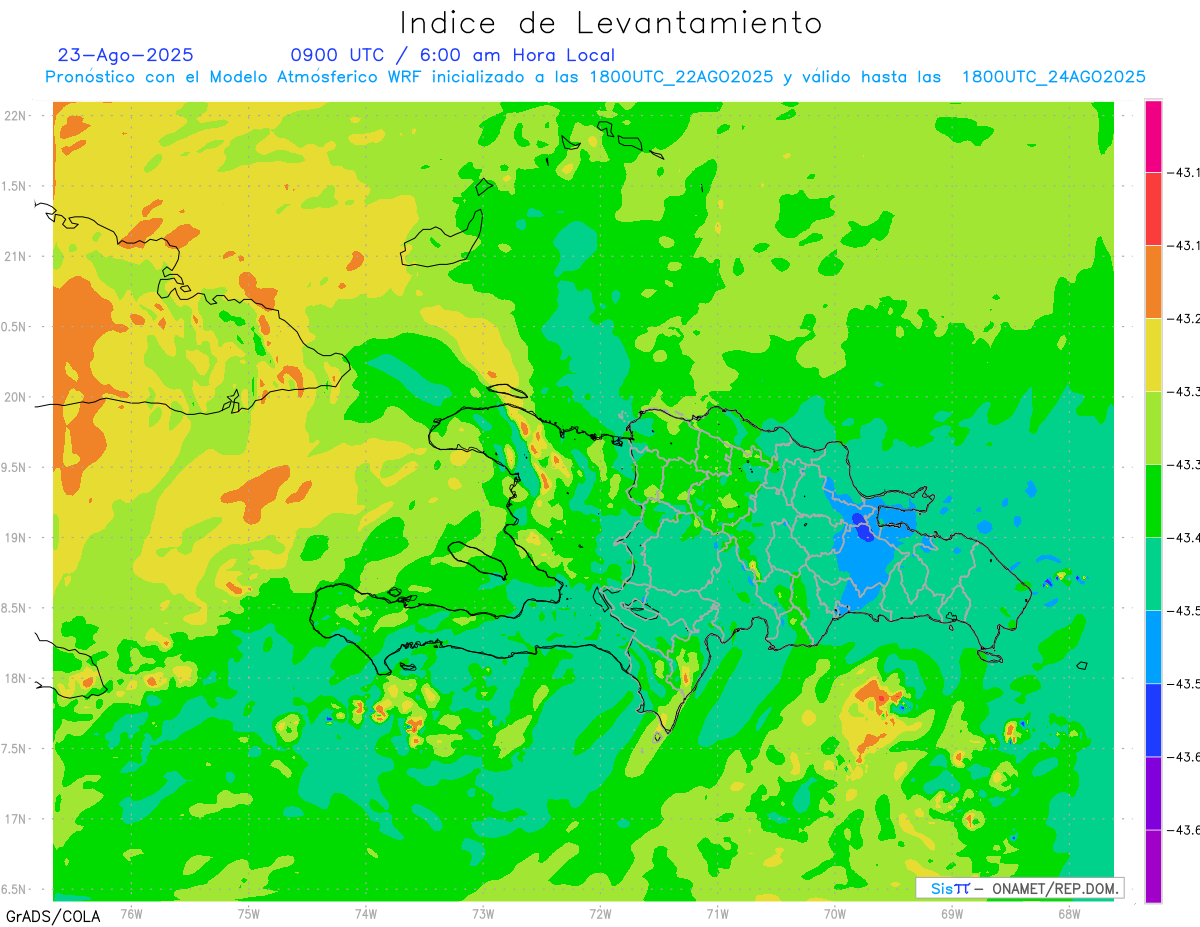The height and width of the screenshot is (927, 1200).
Task: Pick the violet swatch just below blue
Action: pos(1153,793)
